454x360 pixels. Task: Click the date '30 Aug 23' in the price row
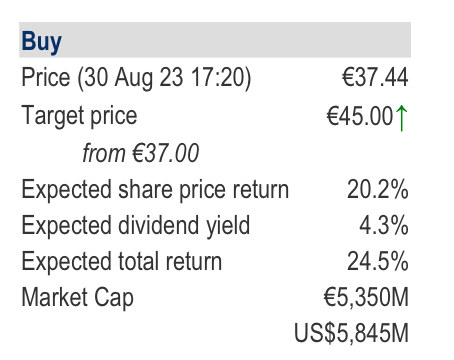[x=133, y=77]
